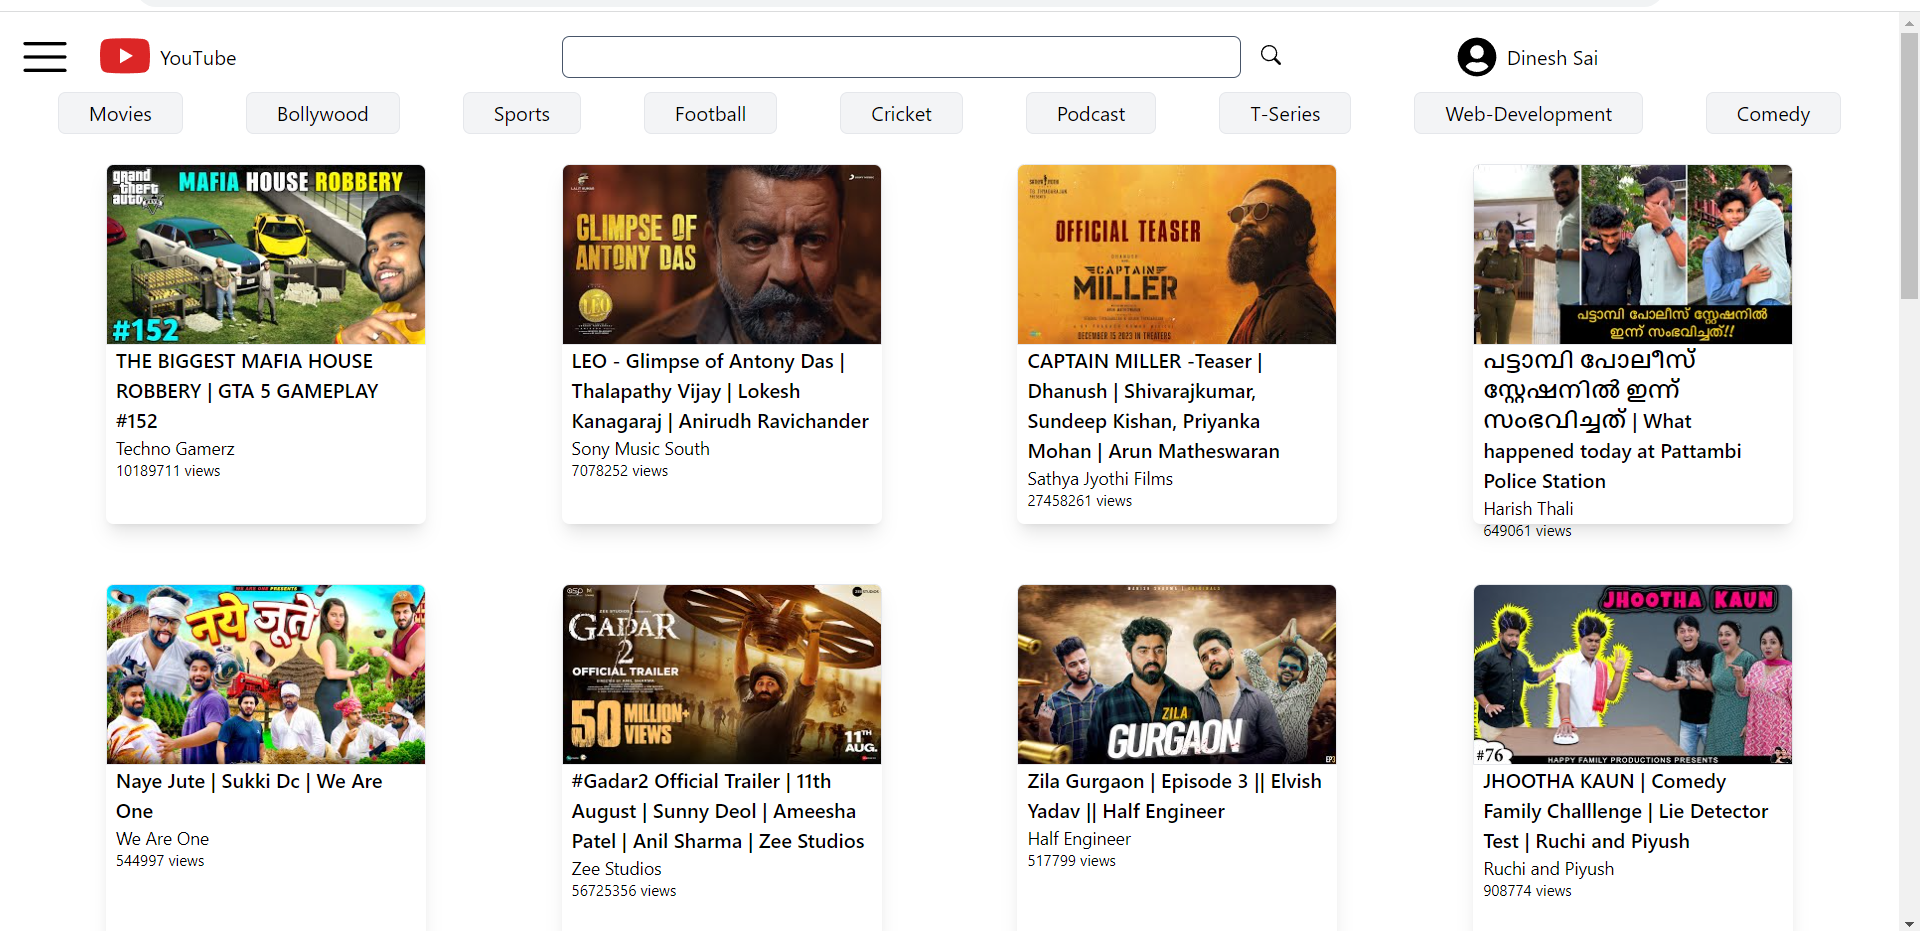Click the JHOOTHA KAUN Comedy title

(1626, 811)
